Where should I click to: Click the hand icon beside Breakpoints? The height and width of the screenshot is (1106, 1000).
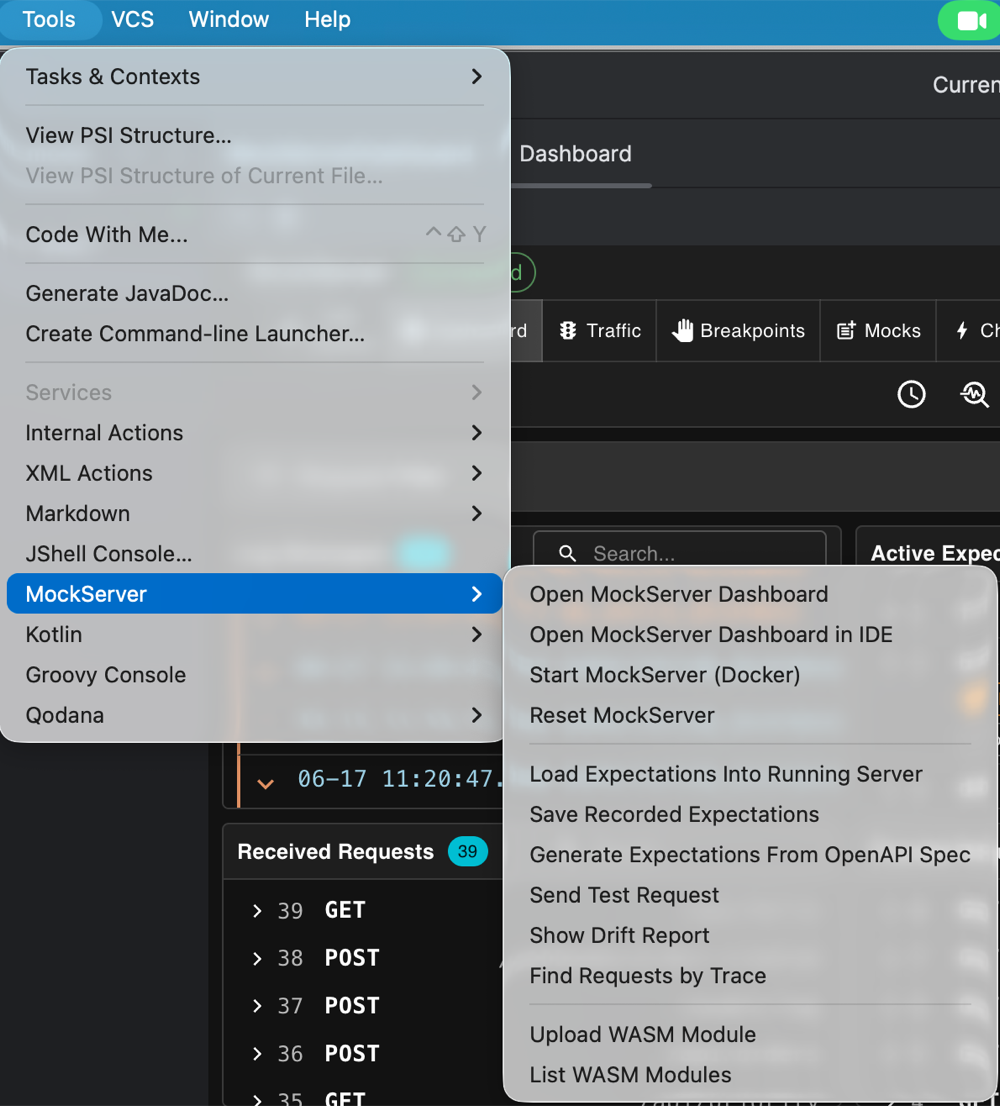(x=682, y=330)
